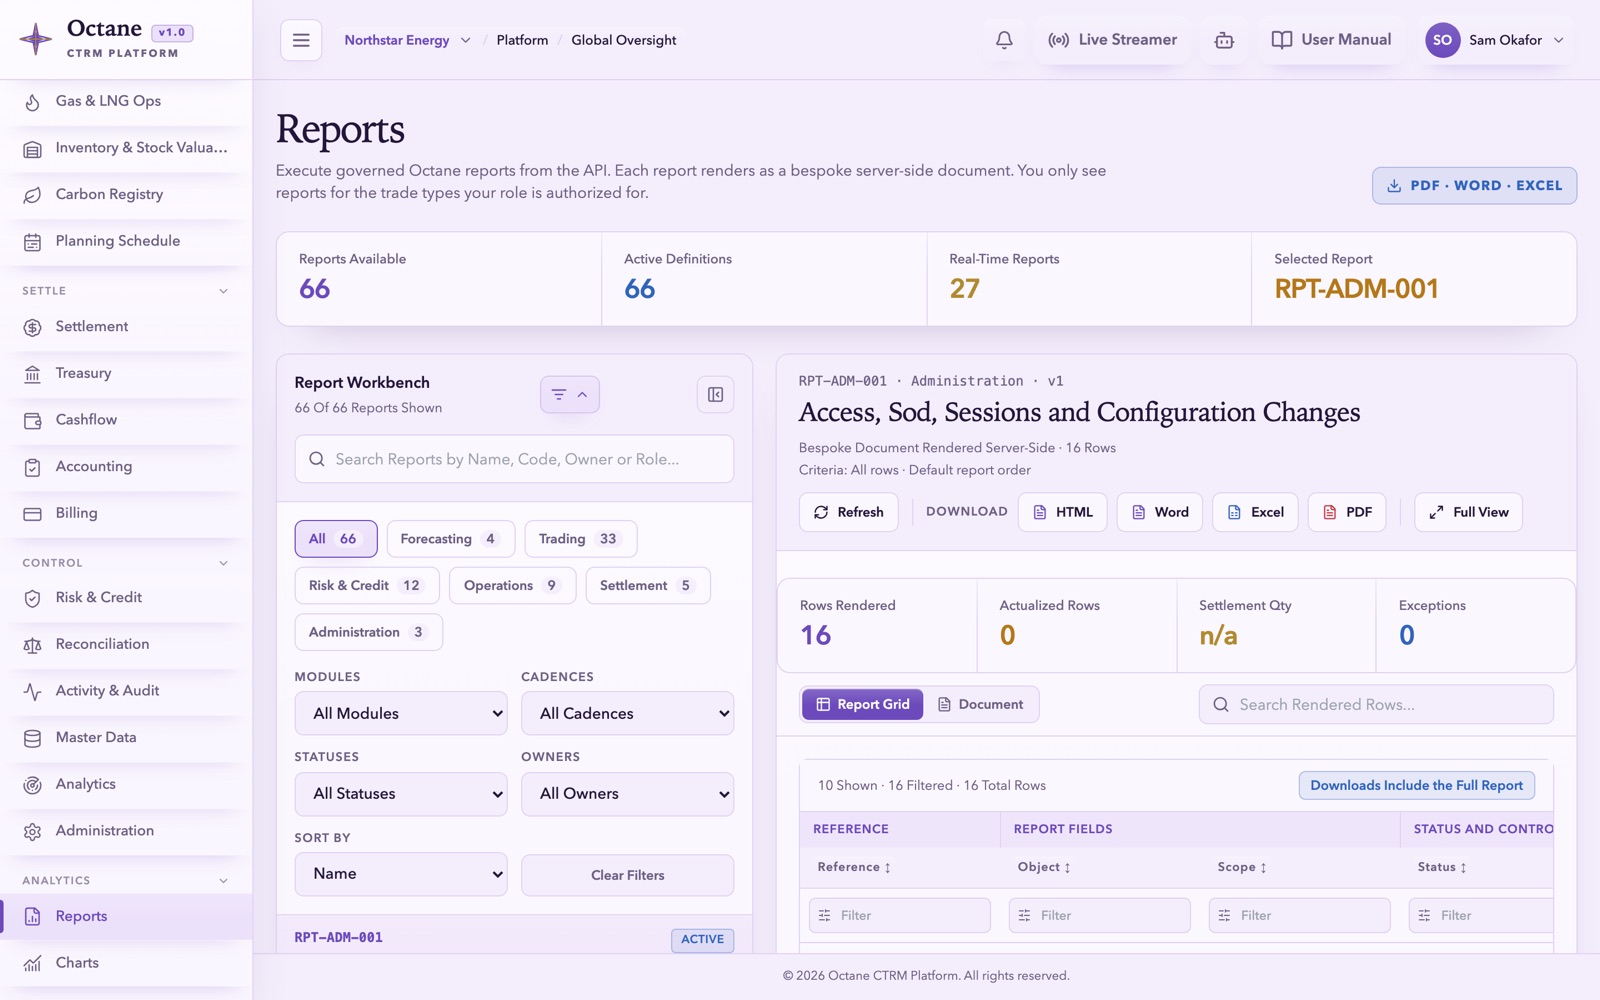The image size is (1600, 1000).
Task: Open the hamburger menu toggle
Action: pyautogui.click(x=301, y=40)
